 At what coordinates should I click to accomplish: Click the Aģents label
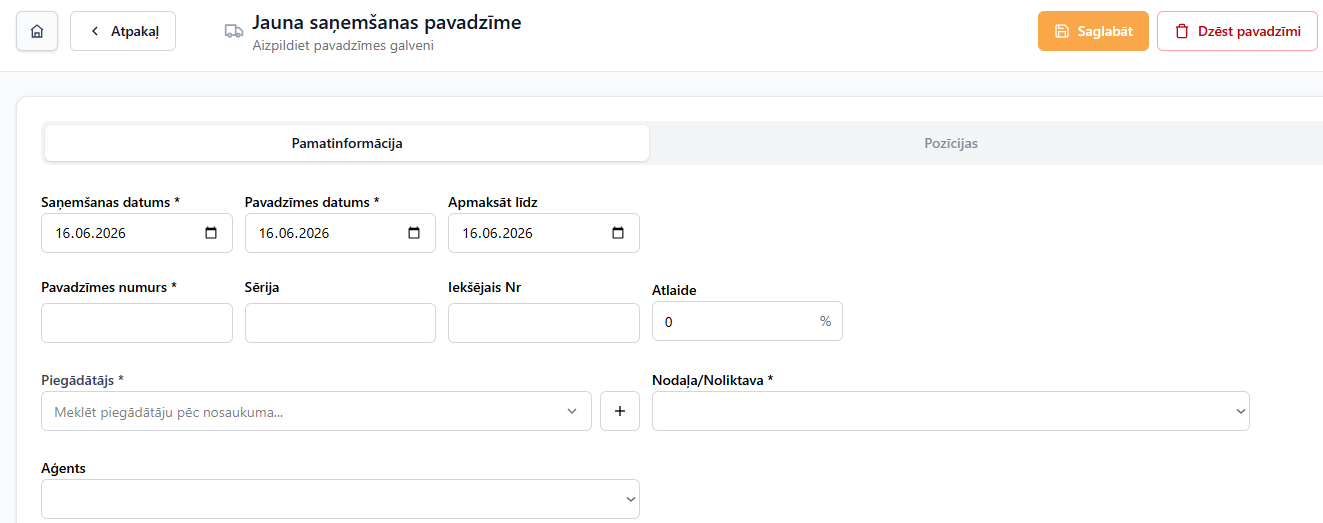click(x=63, y=468)
